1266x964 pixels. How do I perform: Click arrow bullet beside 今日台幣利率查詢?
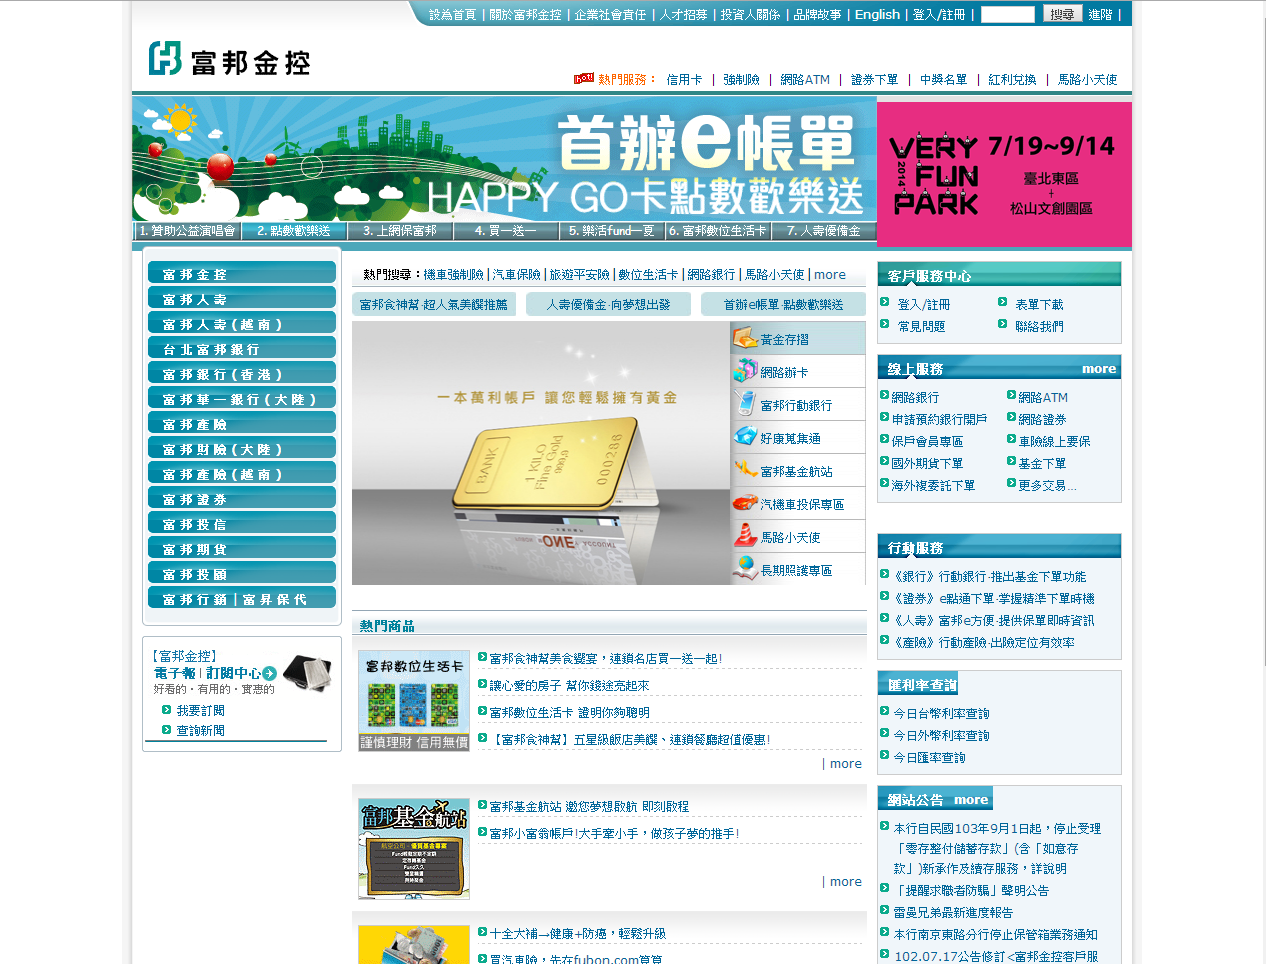click(885, 711)
